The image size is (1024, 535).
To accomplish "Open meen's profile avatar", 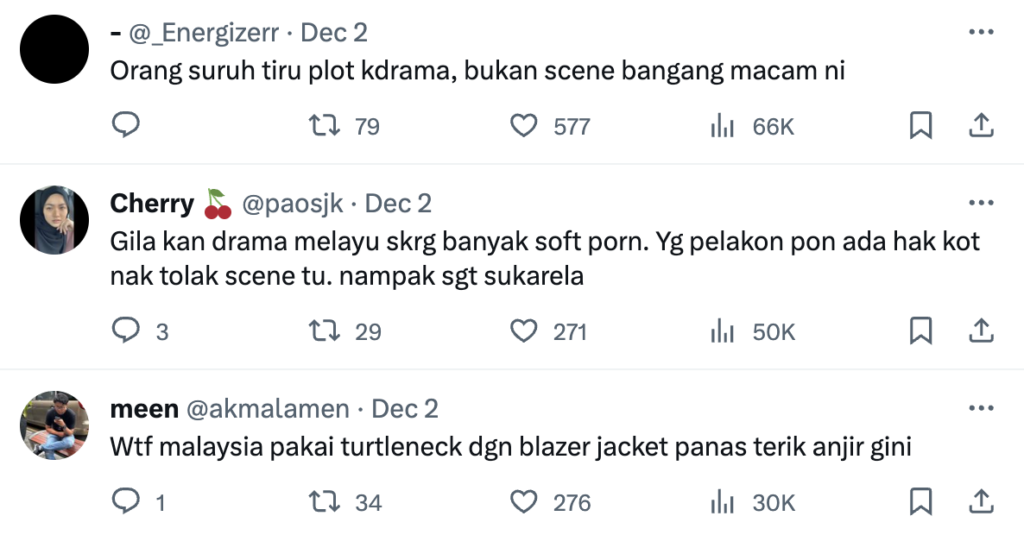I will (x=55, y=425).
